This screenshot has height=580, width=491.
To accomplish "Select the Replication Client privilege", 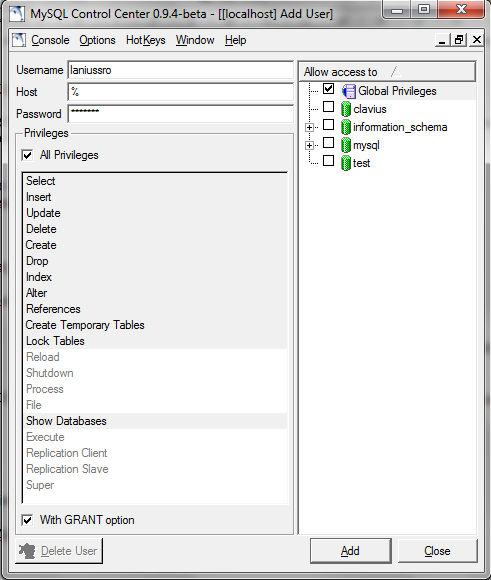I will point(155,453).
